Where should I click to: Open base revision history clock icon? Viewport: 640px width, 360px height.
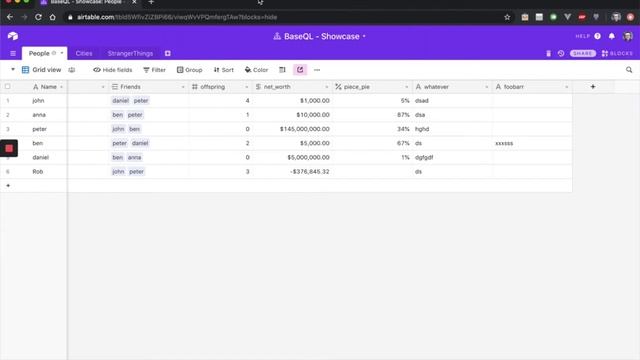click(561, 53)
